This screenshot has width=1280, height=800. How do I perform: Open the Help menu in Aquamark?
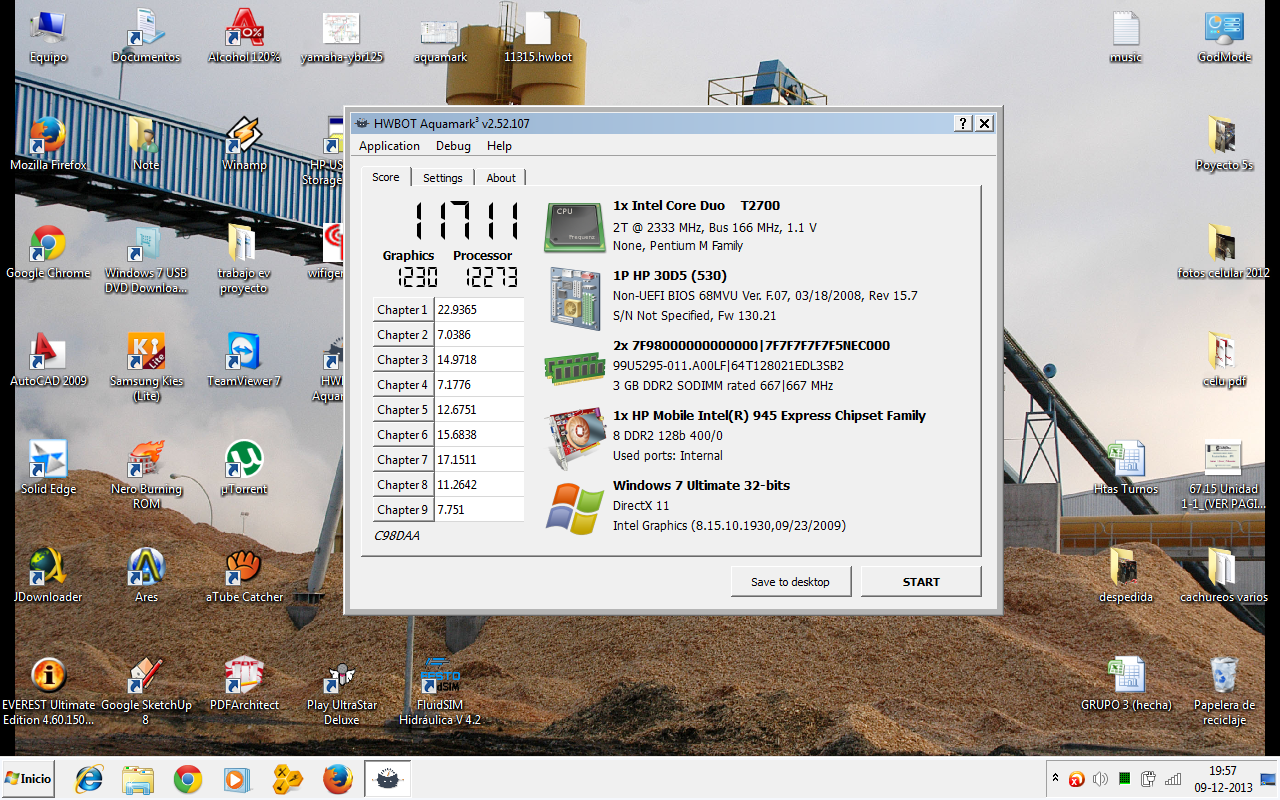(499, 146)
